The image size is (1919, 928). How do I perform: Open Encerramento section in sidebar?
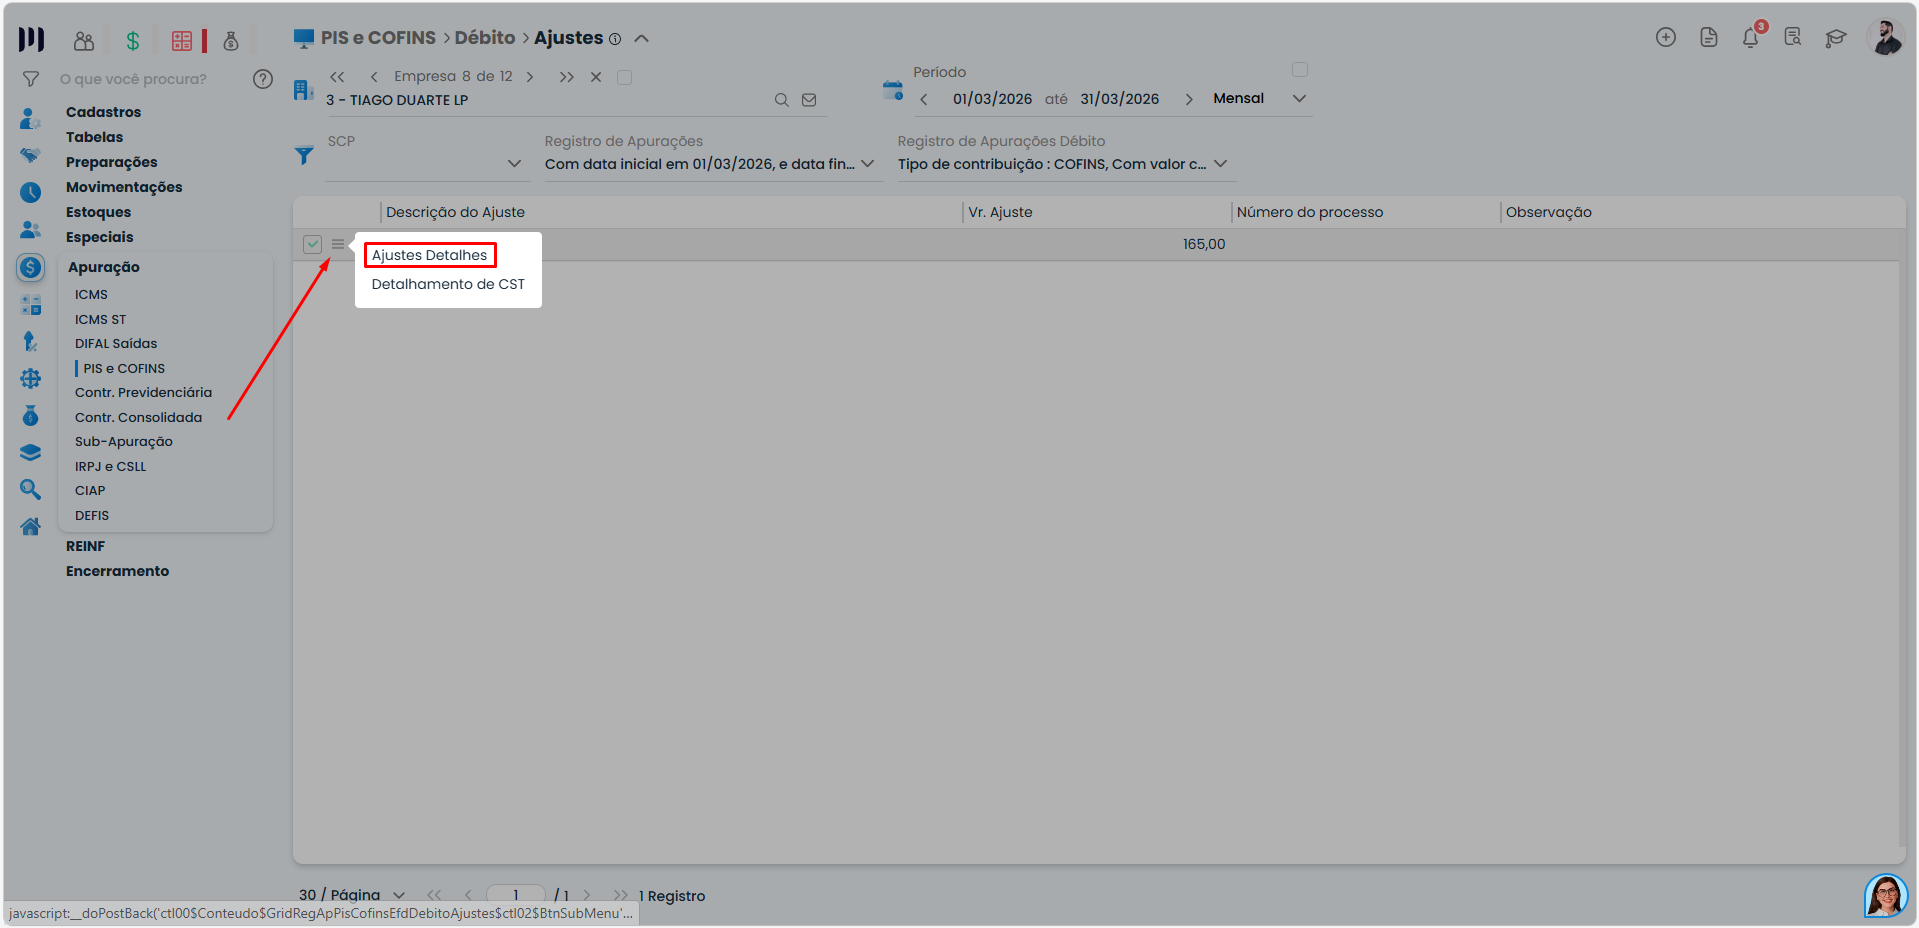[118, 571]
